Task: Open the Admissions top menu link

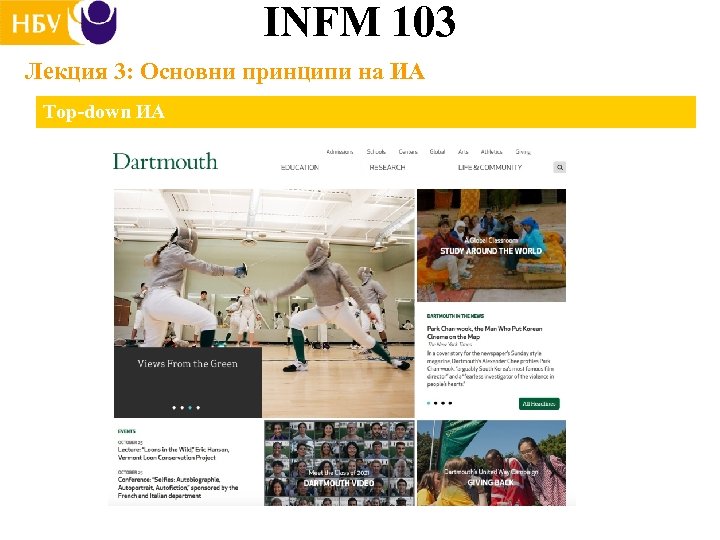Action: [340, 152]
